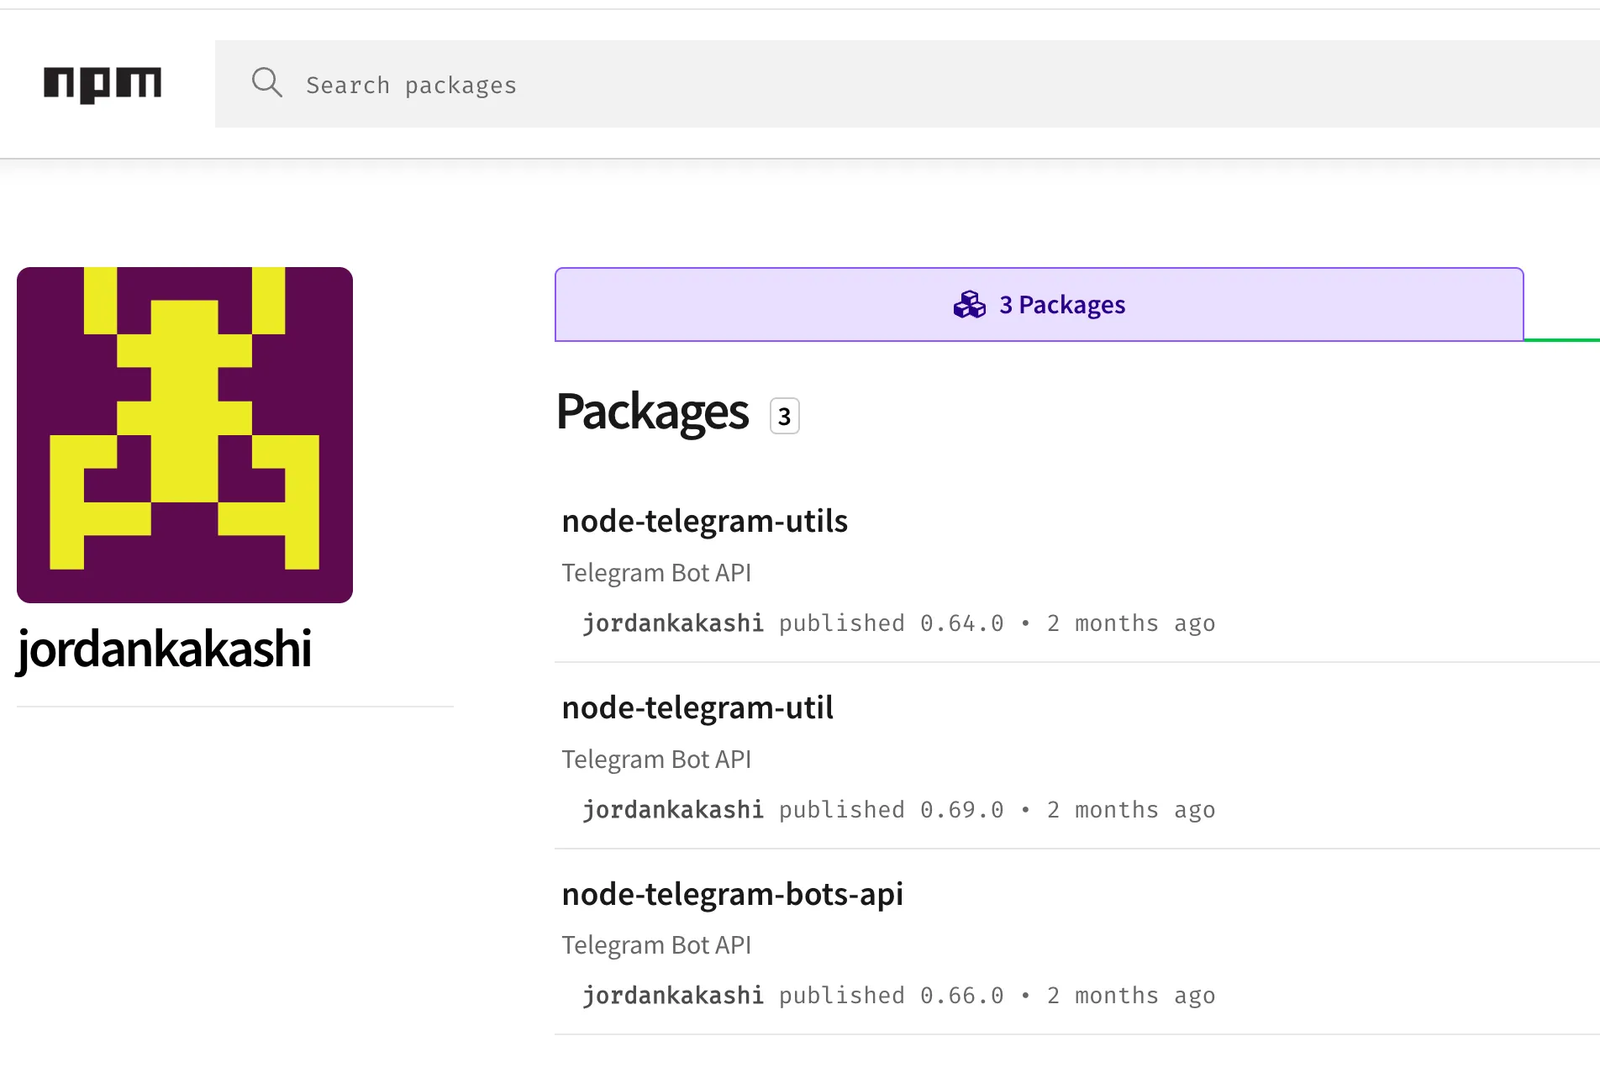Click the published 0.69.0 version text

pyautogui.click(x=891, y=810)
